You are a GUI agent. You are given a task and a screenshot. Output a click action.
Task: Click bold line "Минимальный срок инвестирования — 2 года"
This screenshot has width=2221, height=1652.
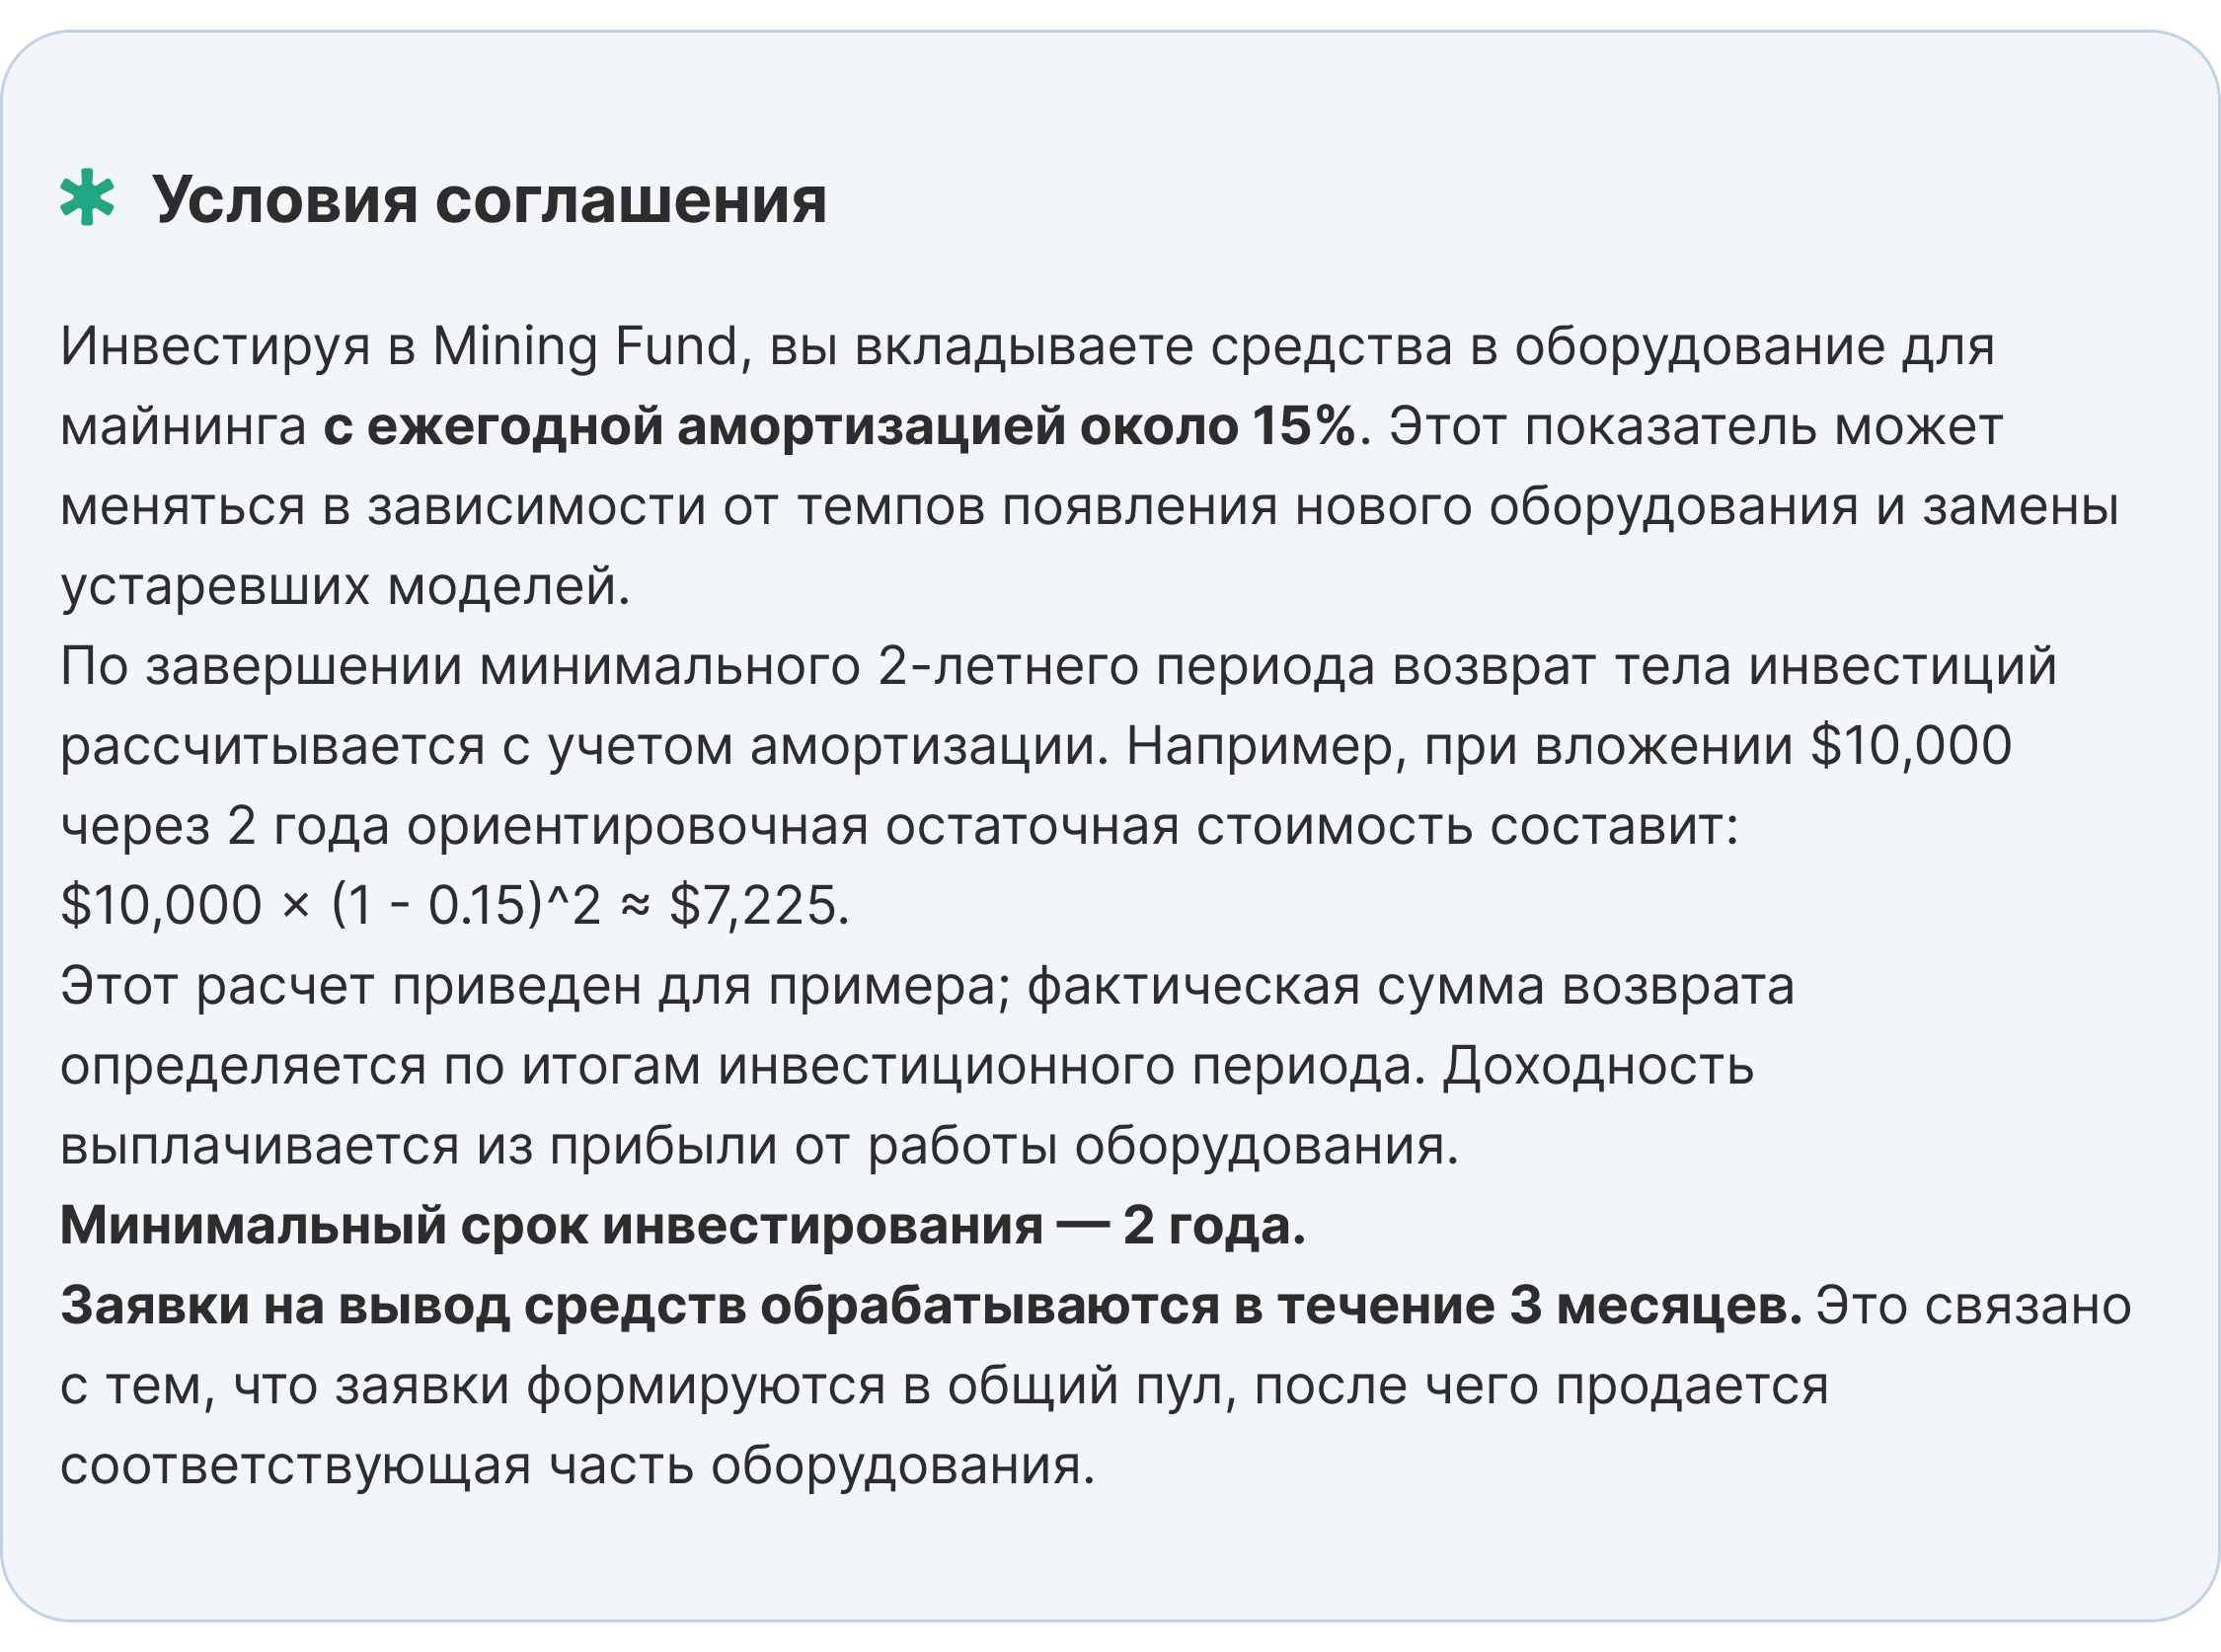tap(682, 1226)
